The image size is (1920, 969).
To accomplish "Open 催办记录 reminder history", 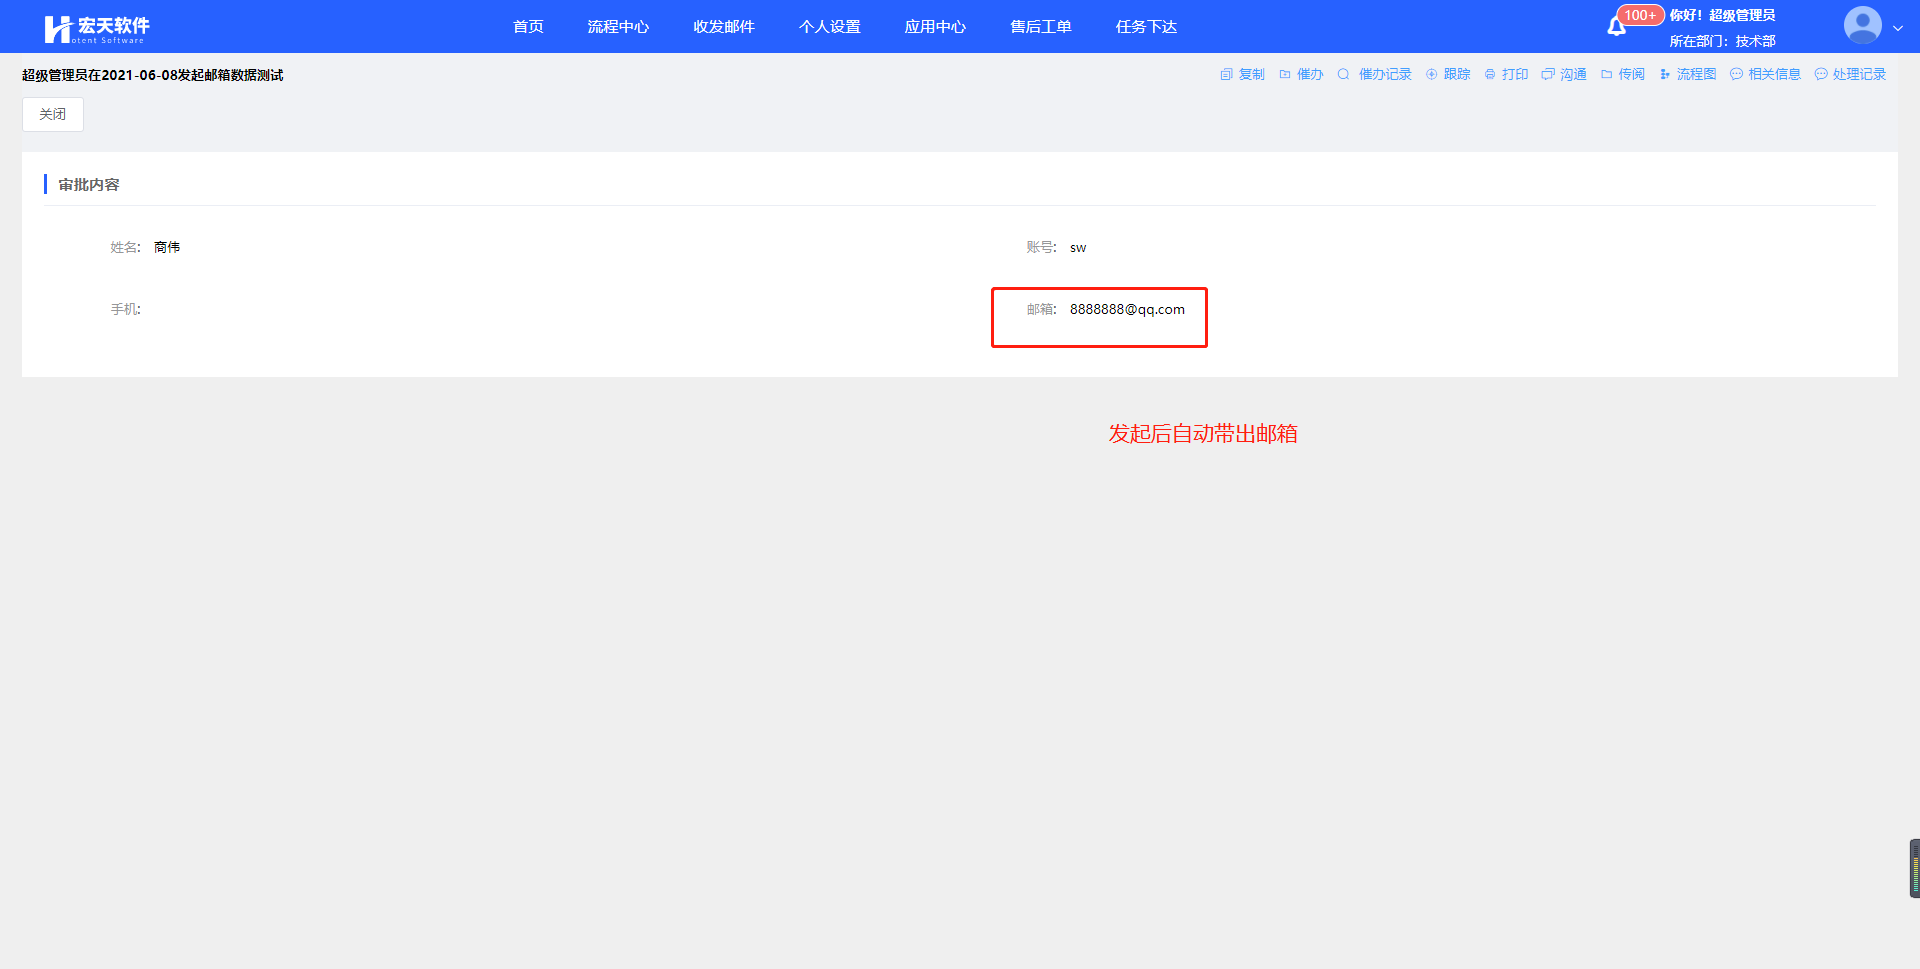I will 1374,74.
